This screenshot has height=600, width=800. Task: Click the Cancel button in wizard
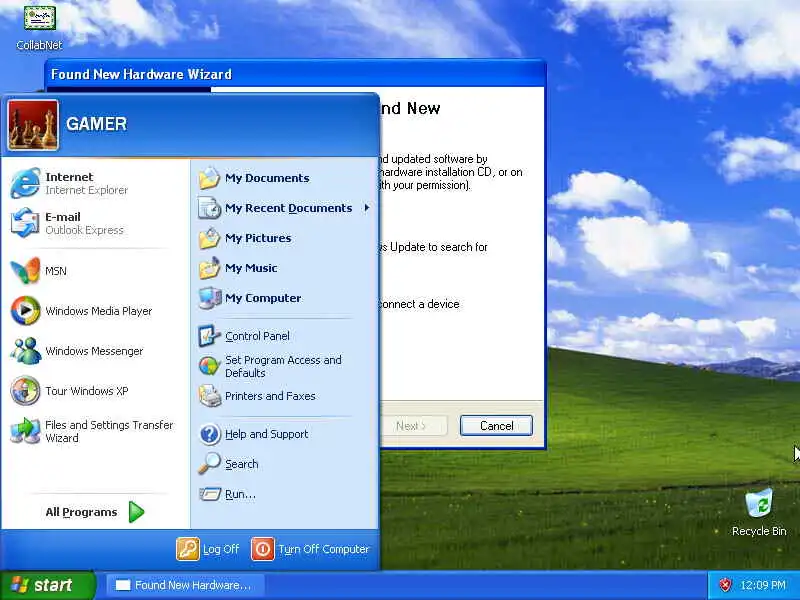(x=496, y=426)
